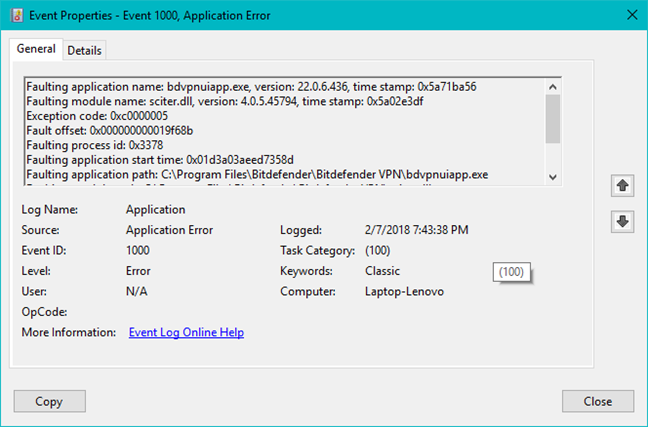The image size is (648, 427).
Task: Click the Event ID value '1000'
Action: tap(138, 250)
